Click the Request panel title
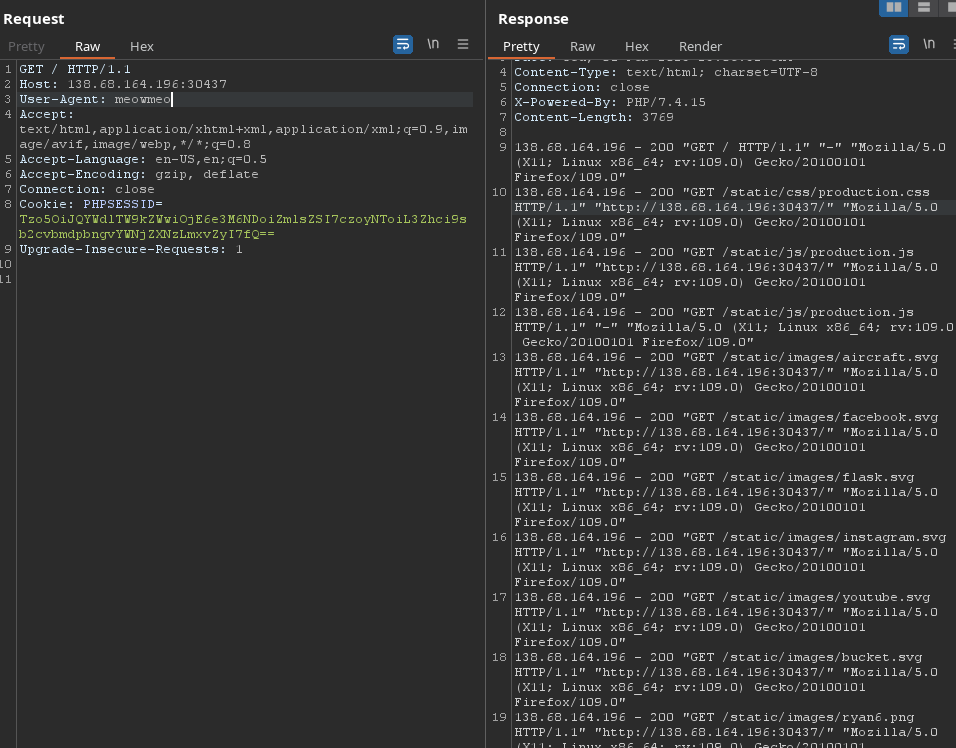The height and width of the screenshot is (748, 956). point(34,19)
